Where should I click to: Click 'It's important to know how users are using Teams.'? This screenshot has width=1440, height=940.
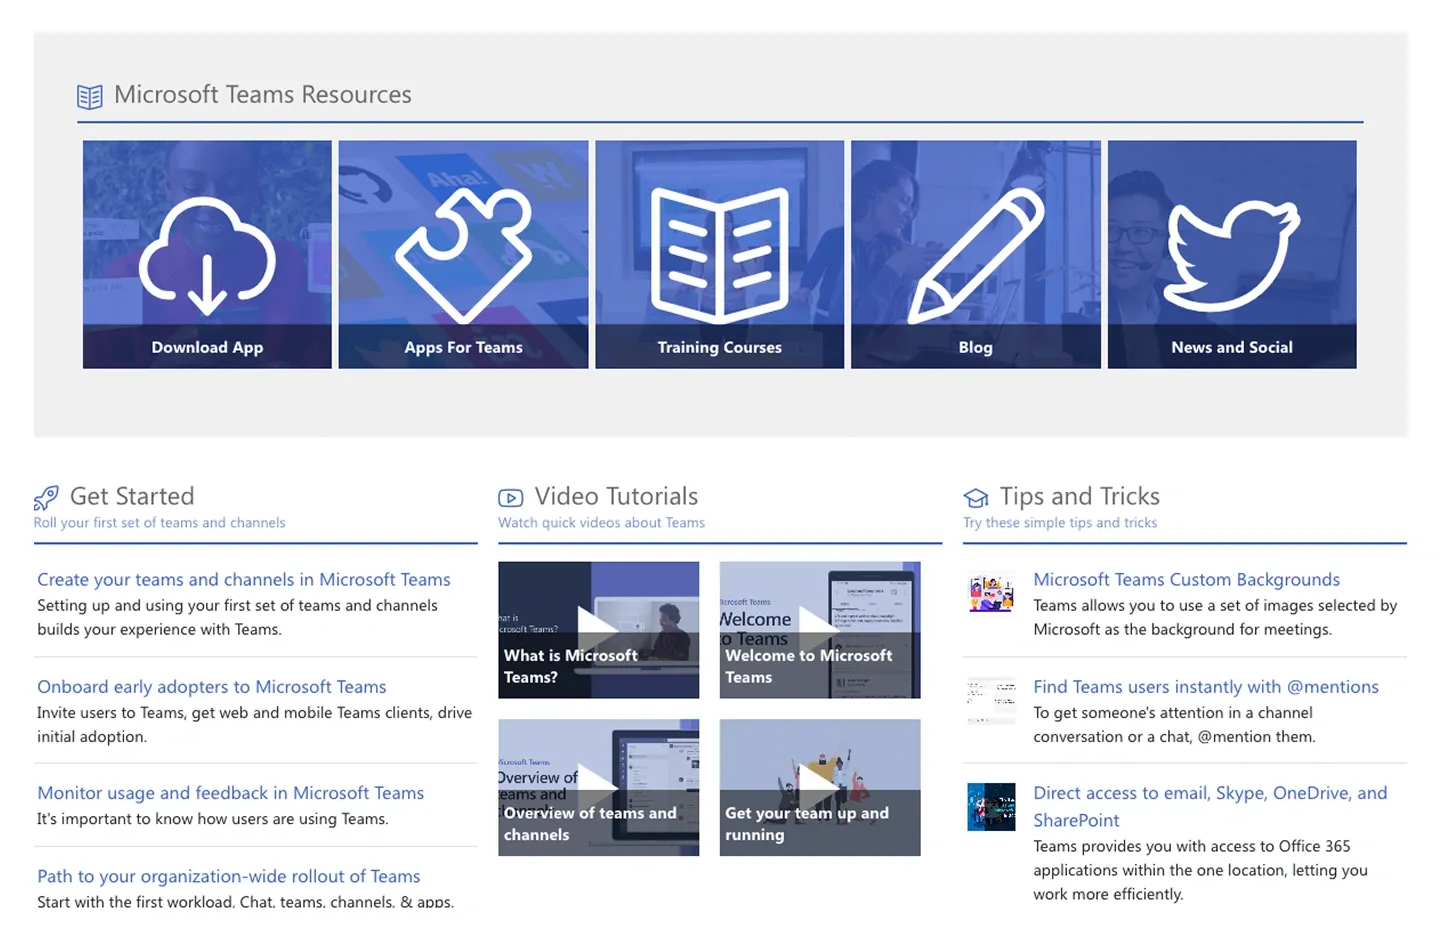coord(213,819)
